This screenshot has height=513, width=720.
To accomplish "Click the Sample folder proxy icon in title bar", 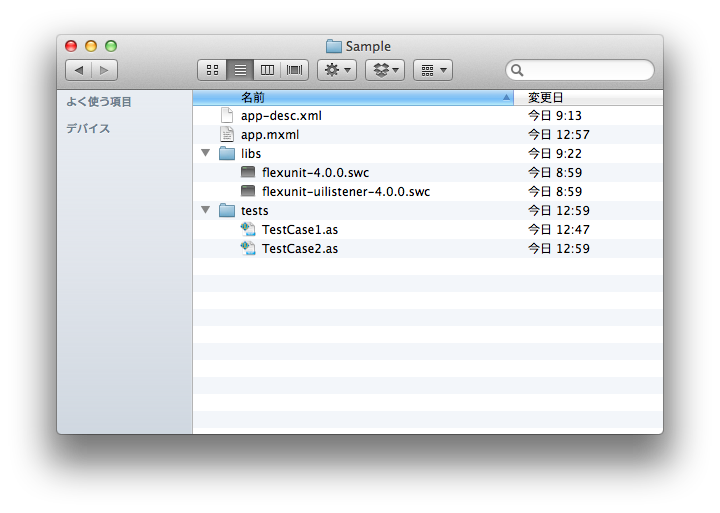I will (334, 46).
